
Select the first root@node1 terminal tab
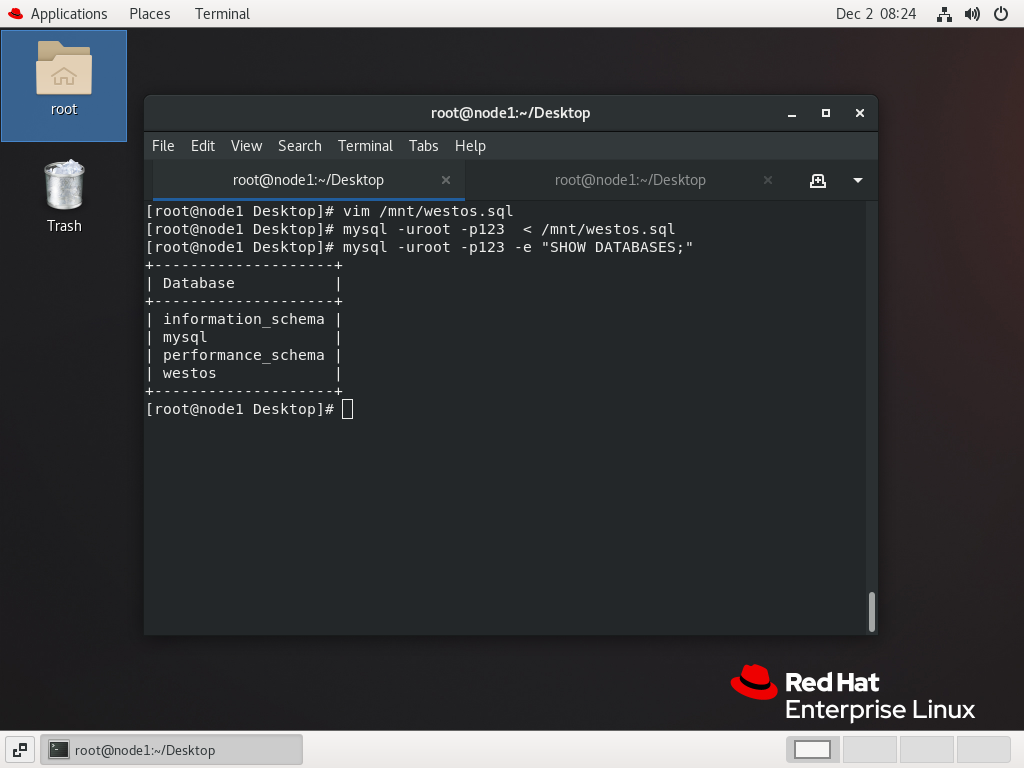308,180
